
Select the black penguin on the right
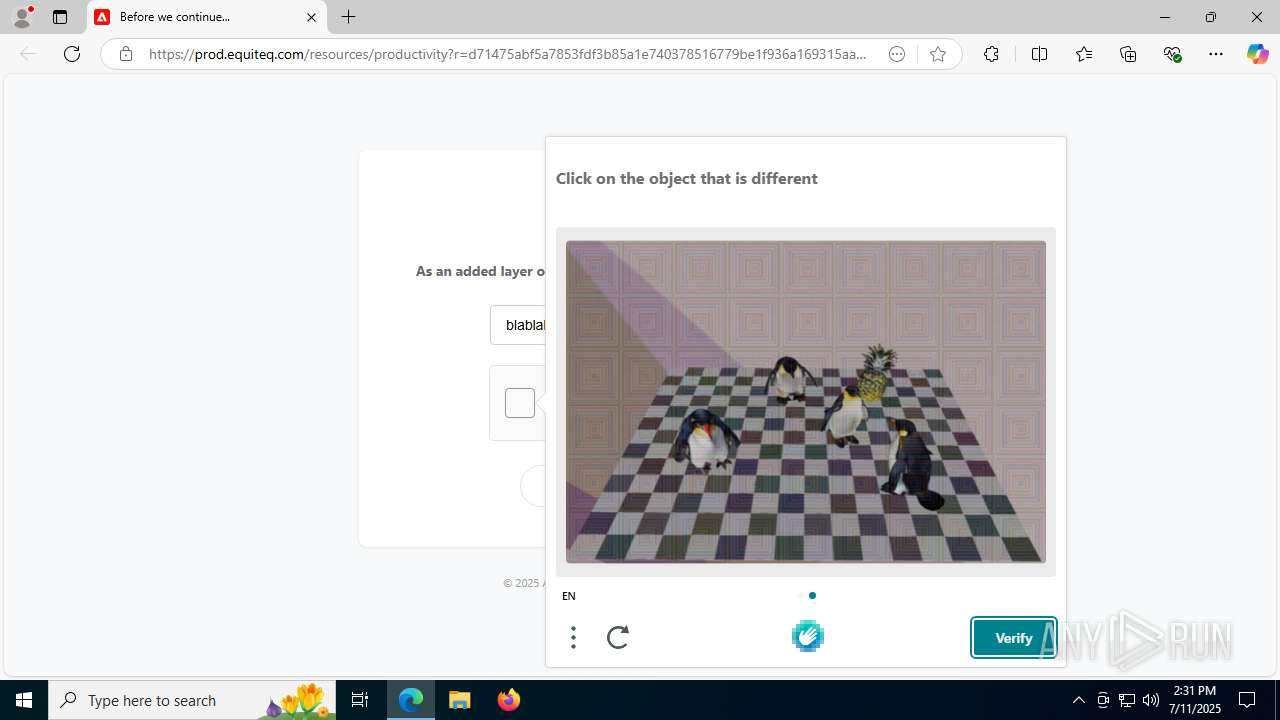(913, 465)
